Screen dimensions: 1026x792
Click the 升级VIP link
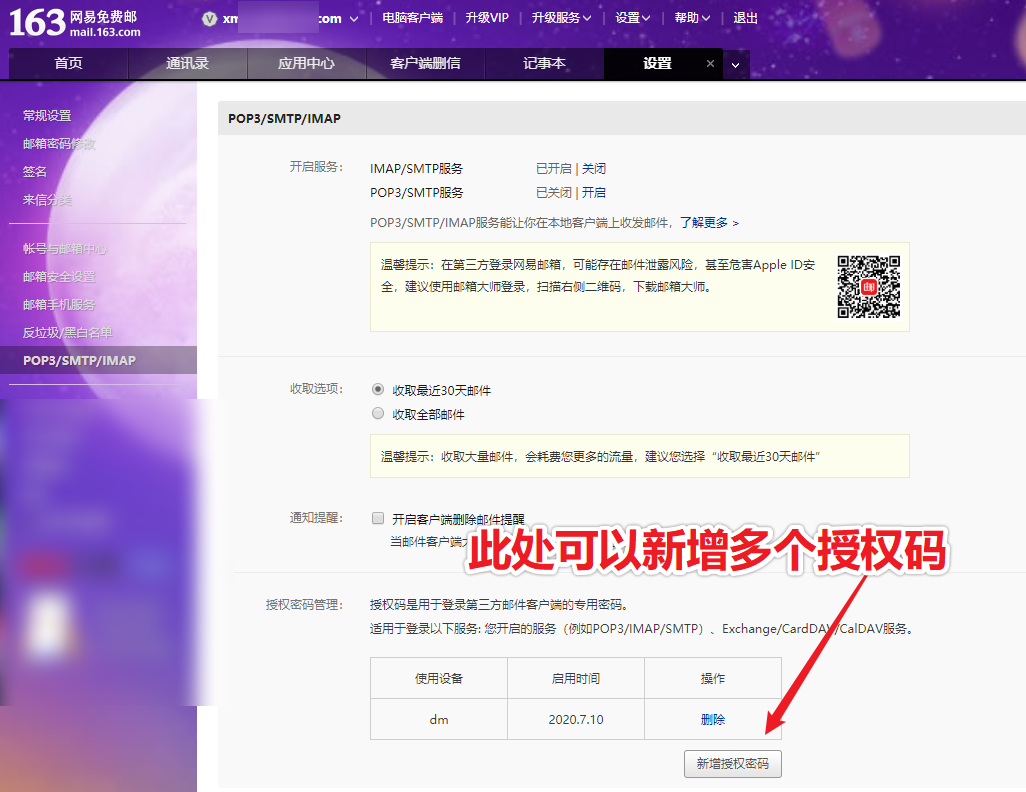point(487,18)
